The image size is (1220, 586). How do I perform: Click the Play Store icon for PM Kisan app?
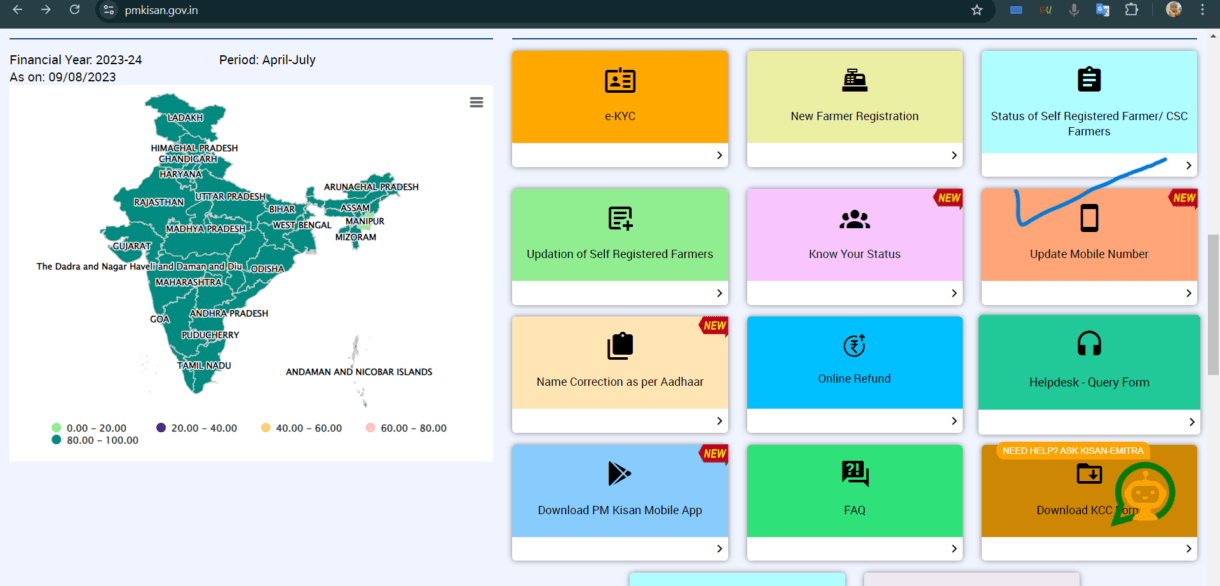[x=620, y=474]
